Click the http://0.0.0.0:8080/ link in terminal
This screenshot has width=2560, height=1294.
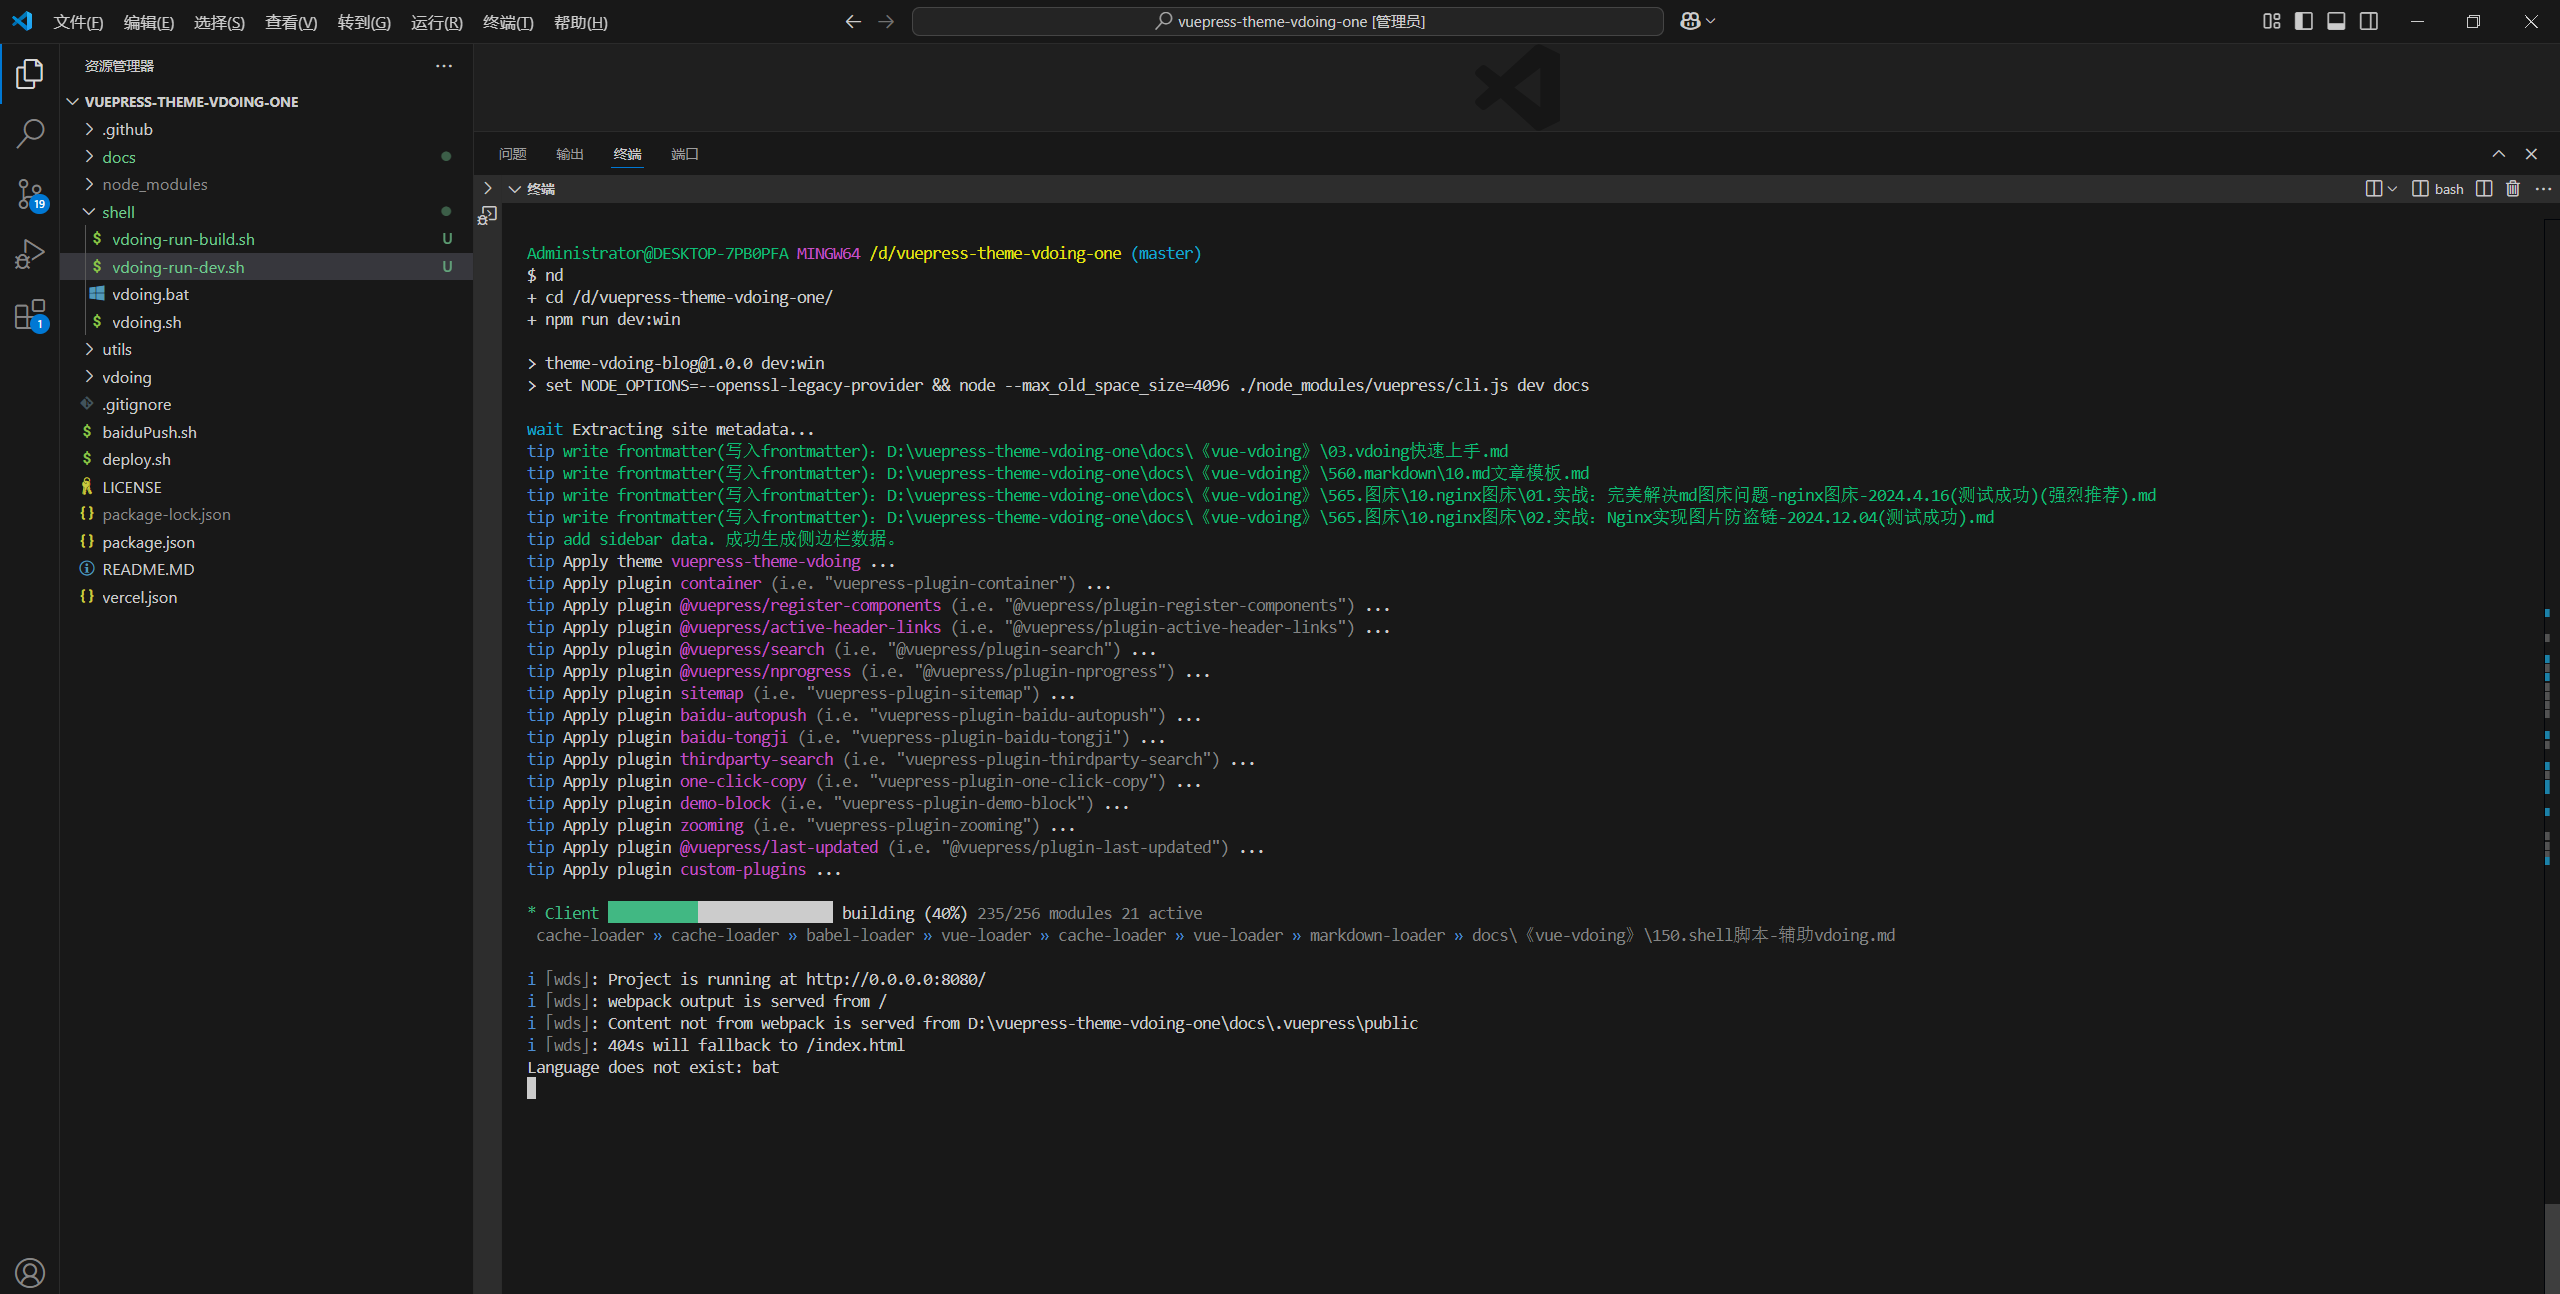click(896, 979)
